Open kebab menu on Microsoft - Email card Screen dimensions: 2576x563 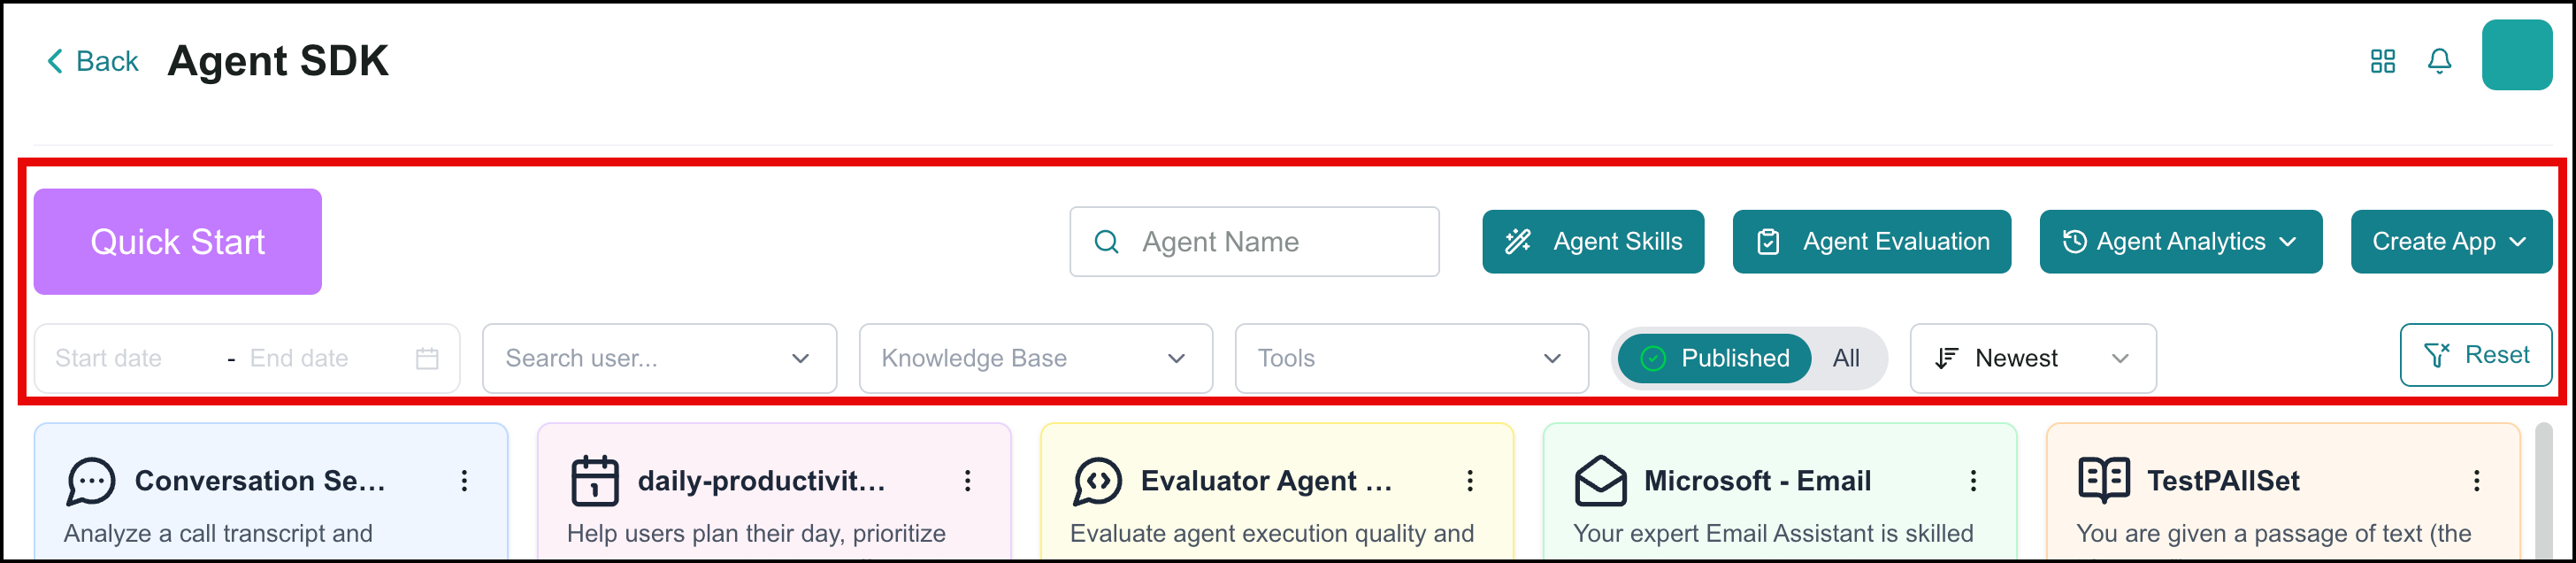click(1973, 481)
